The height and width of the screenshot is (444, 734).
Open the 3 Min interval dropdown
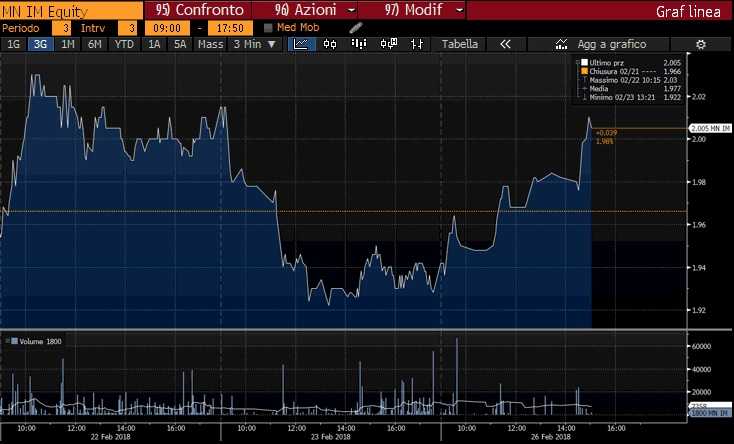click(x=255, y=44)
